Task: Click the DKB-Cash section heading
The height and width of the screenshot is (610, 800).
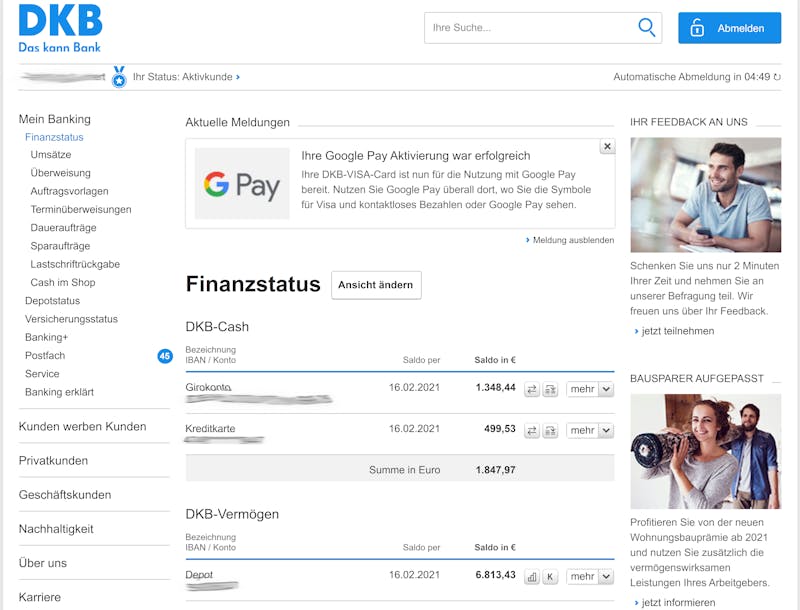Action: (x=217, y=327)
